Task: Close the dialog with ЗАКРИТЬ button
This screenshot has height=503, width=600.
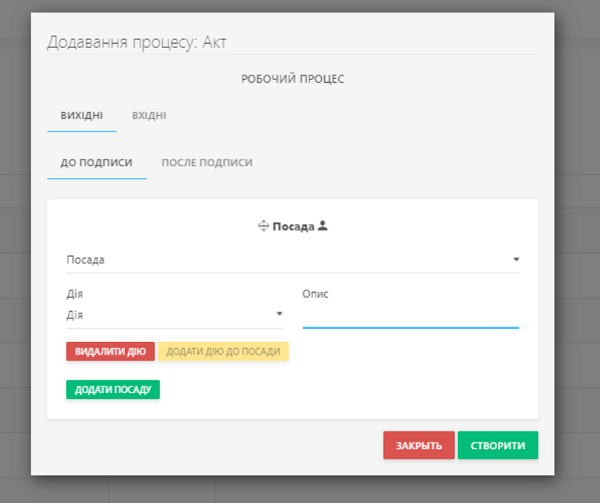Action: 418,445
